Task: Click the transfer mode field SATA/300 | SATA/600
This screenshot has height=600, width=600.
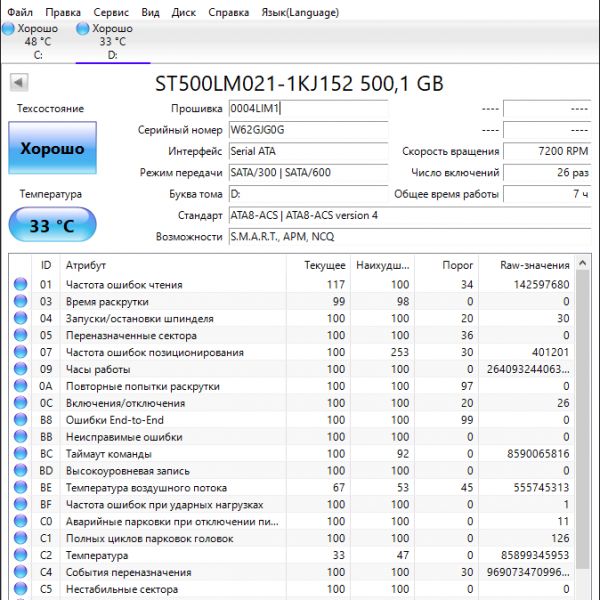Action: [x=308, y=173]
